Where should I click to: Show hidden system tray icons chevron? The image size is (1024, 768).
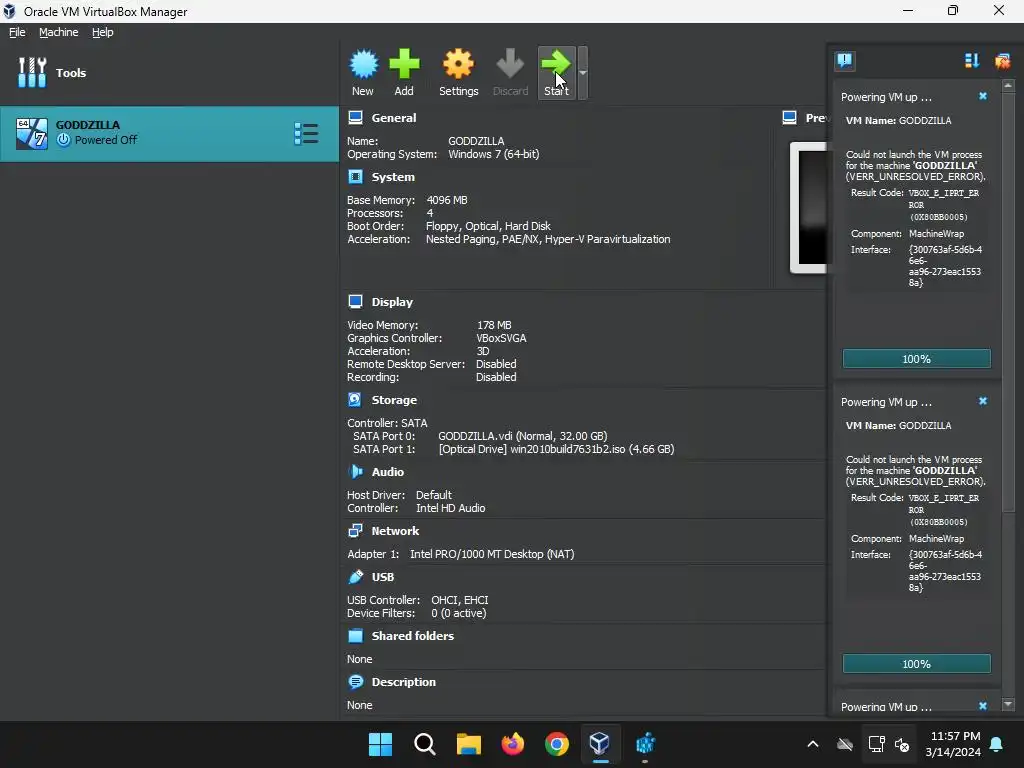pyautogui.click(x=812, y=743)
